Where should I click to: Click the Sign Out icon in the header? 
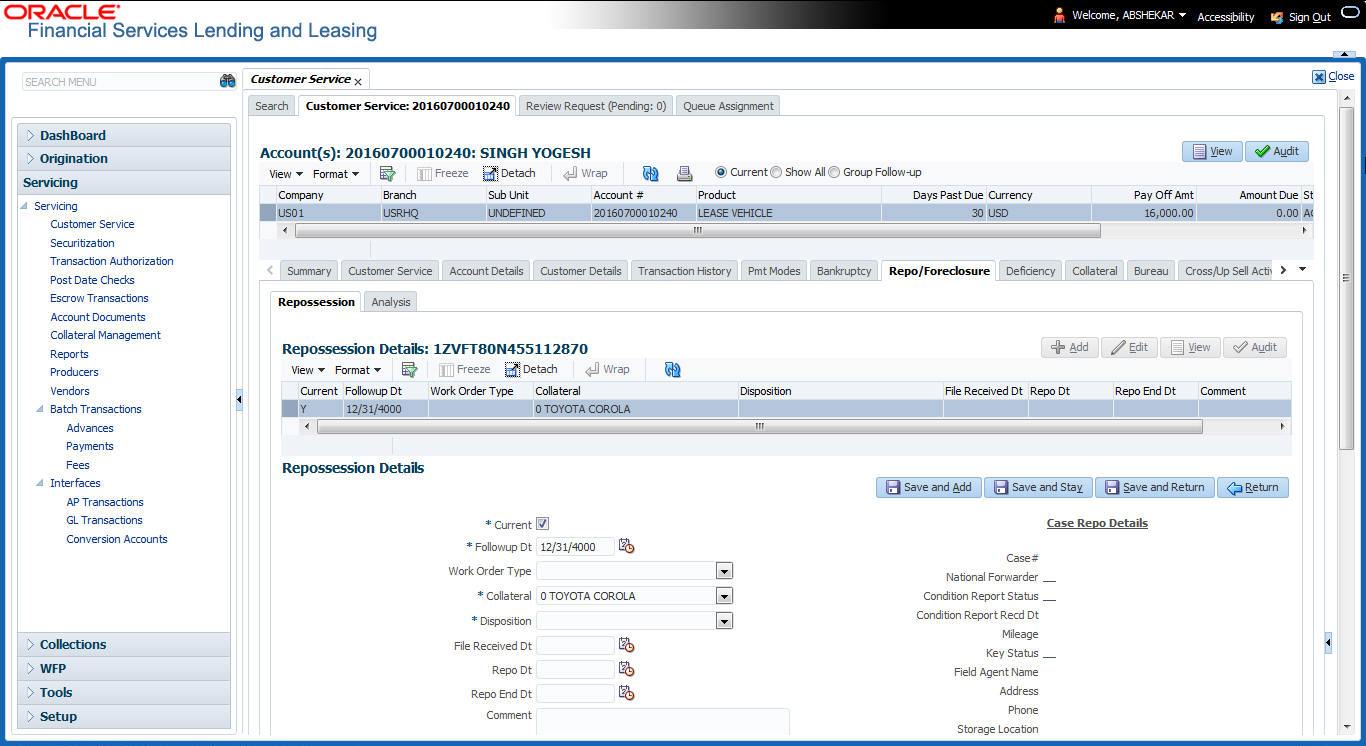click(1277, 17)
